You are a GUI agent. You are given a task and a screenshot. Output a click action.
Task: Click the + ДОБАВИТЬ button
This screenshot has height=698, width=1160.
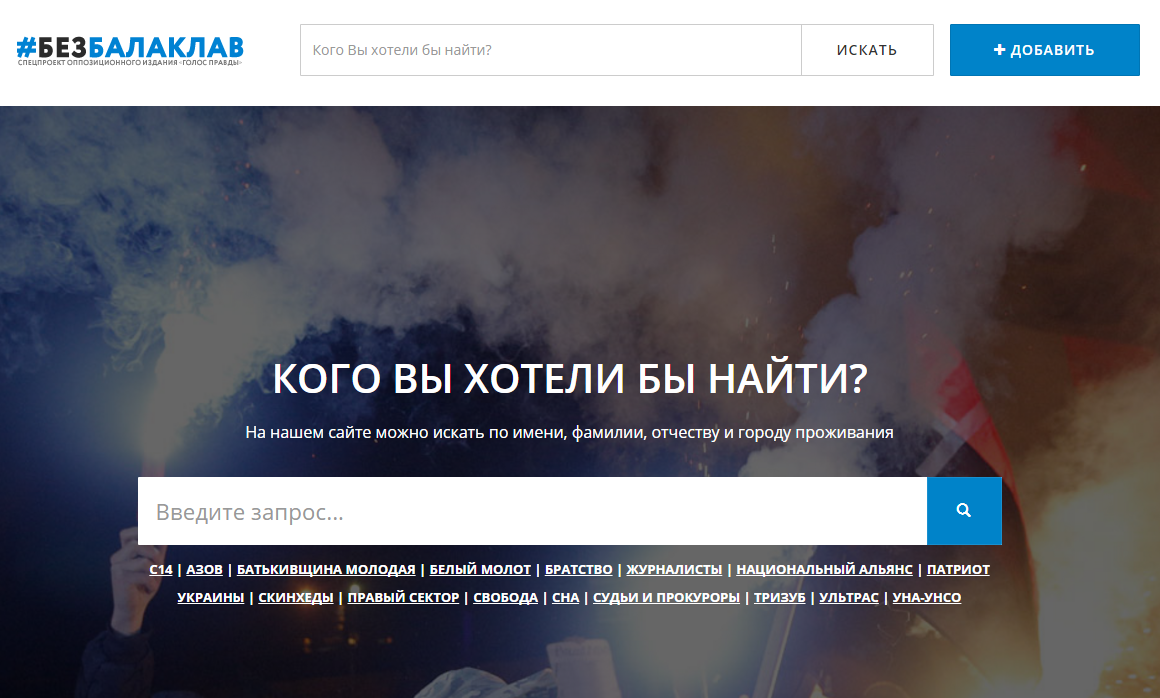pos(1044,50)
